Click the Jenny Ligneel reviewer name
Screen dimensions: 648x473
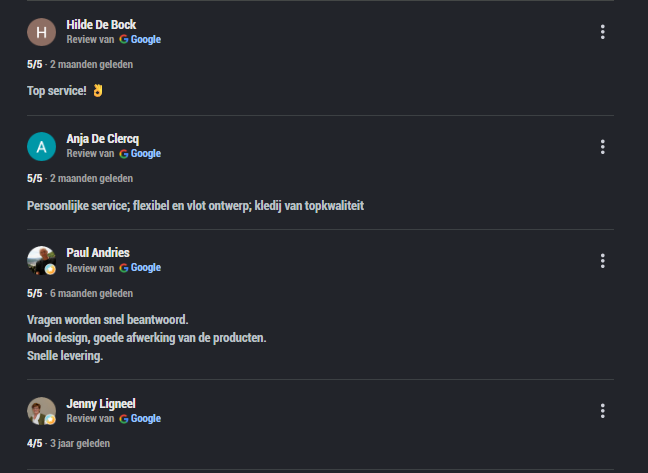point(101,404)
